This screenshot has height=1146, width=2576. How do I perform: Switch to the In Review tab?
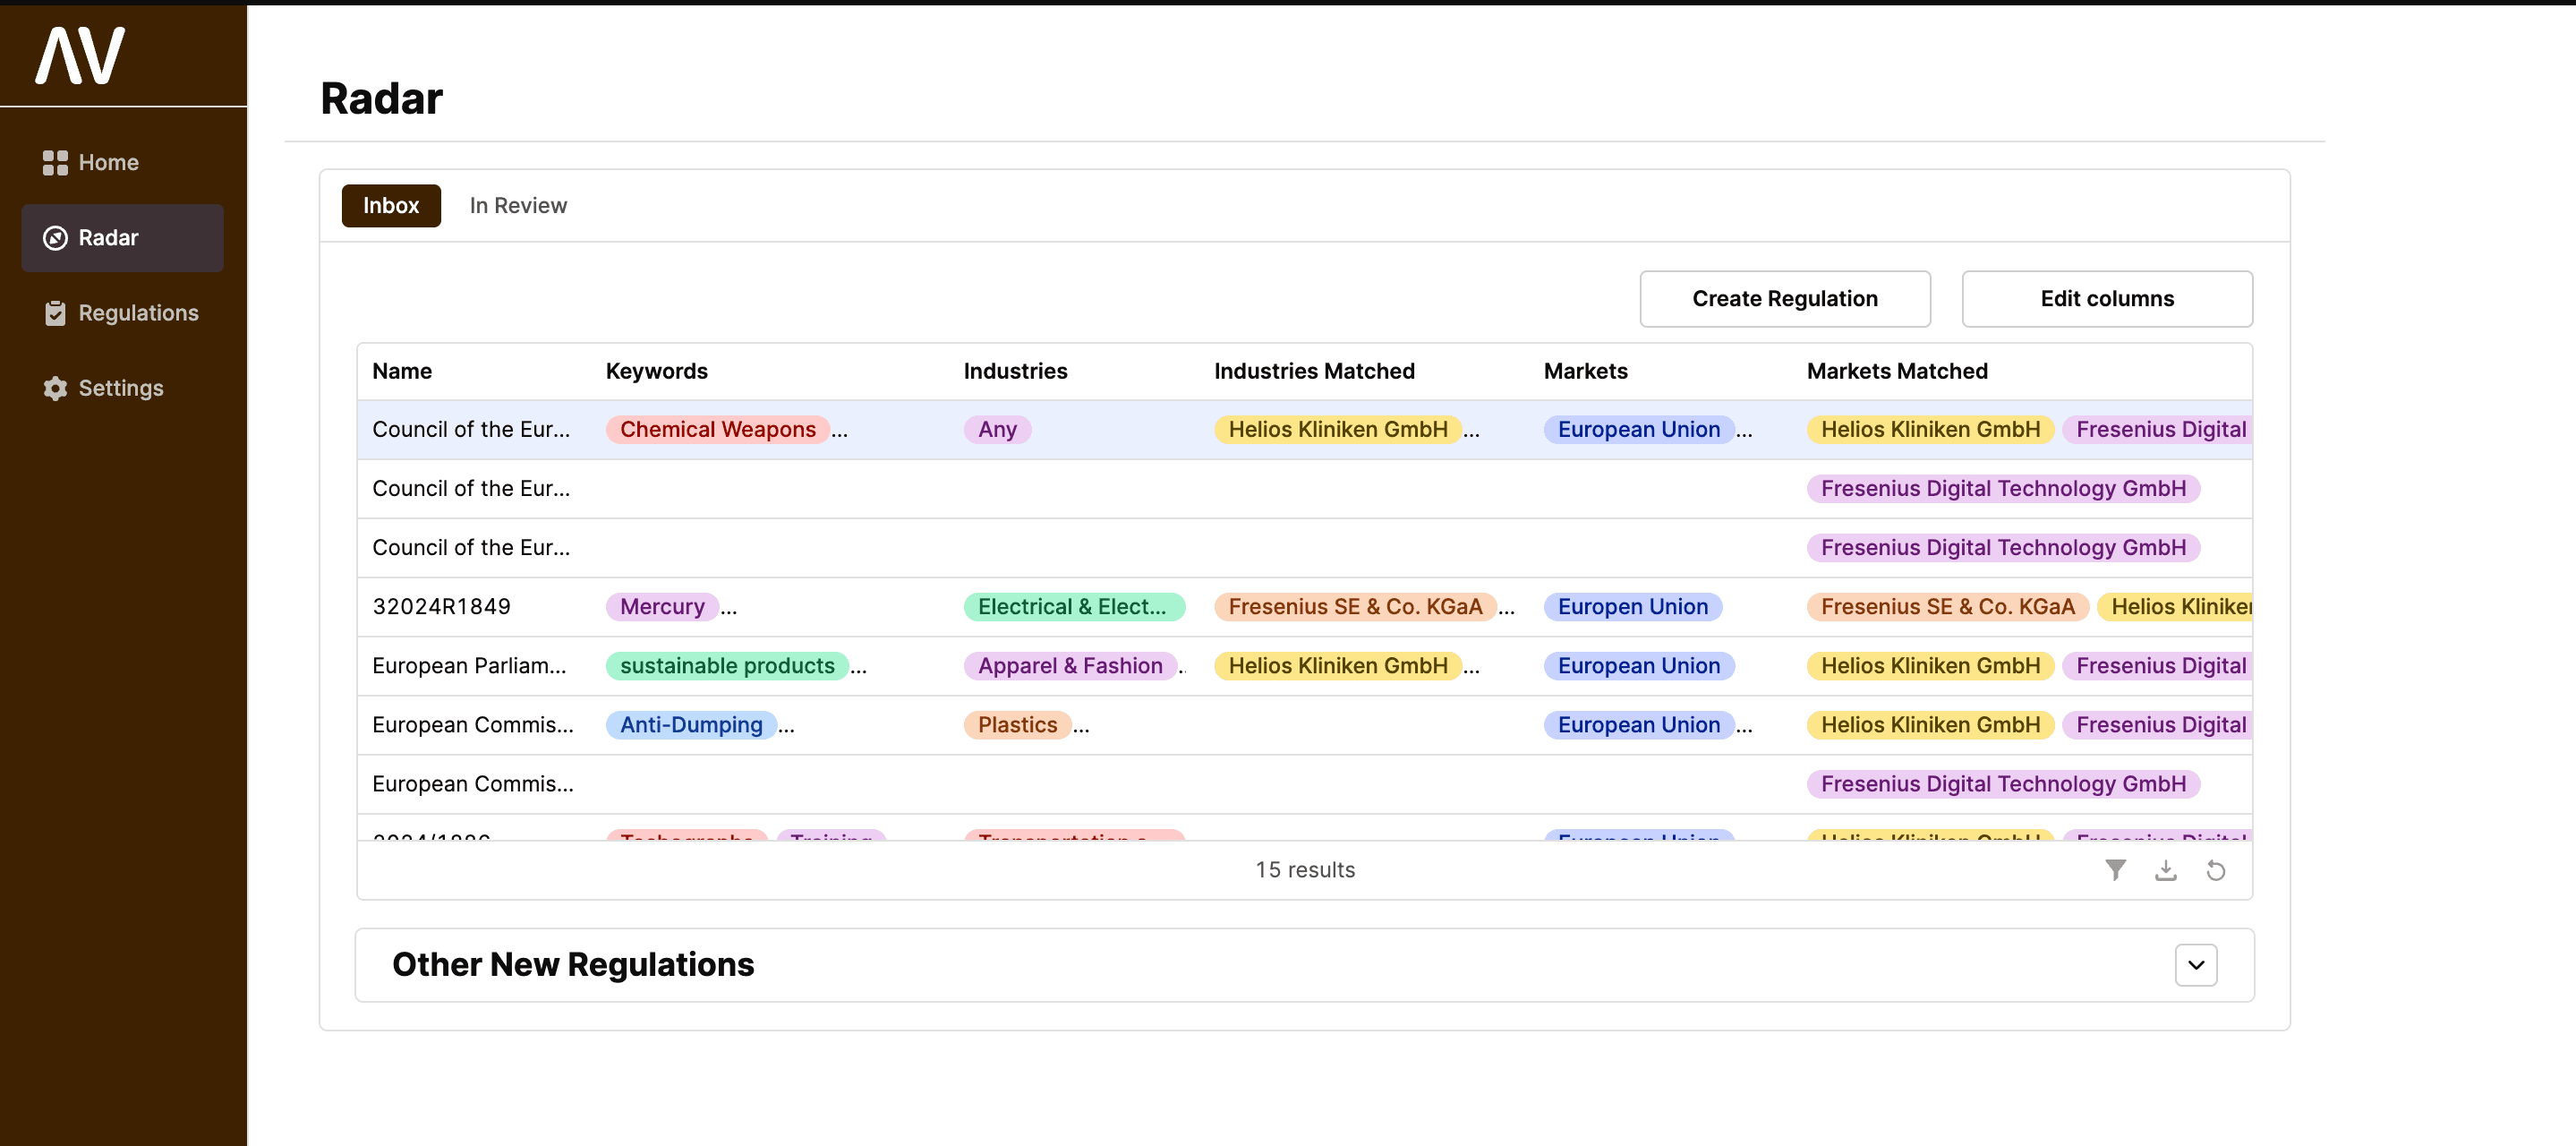[518, 205]
